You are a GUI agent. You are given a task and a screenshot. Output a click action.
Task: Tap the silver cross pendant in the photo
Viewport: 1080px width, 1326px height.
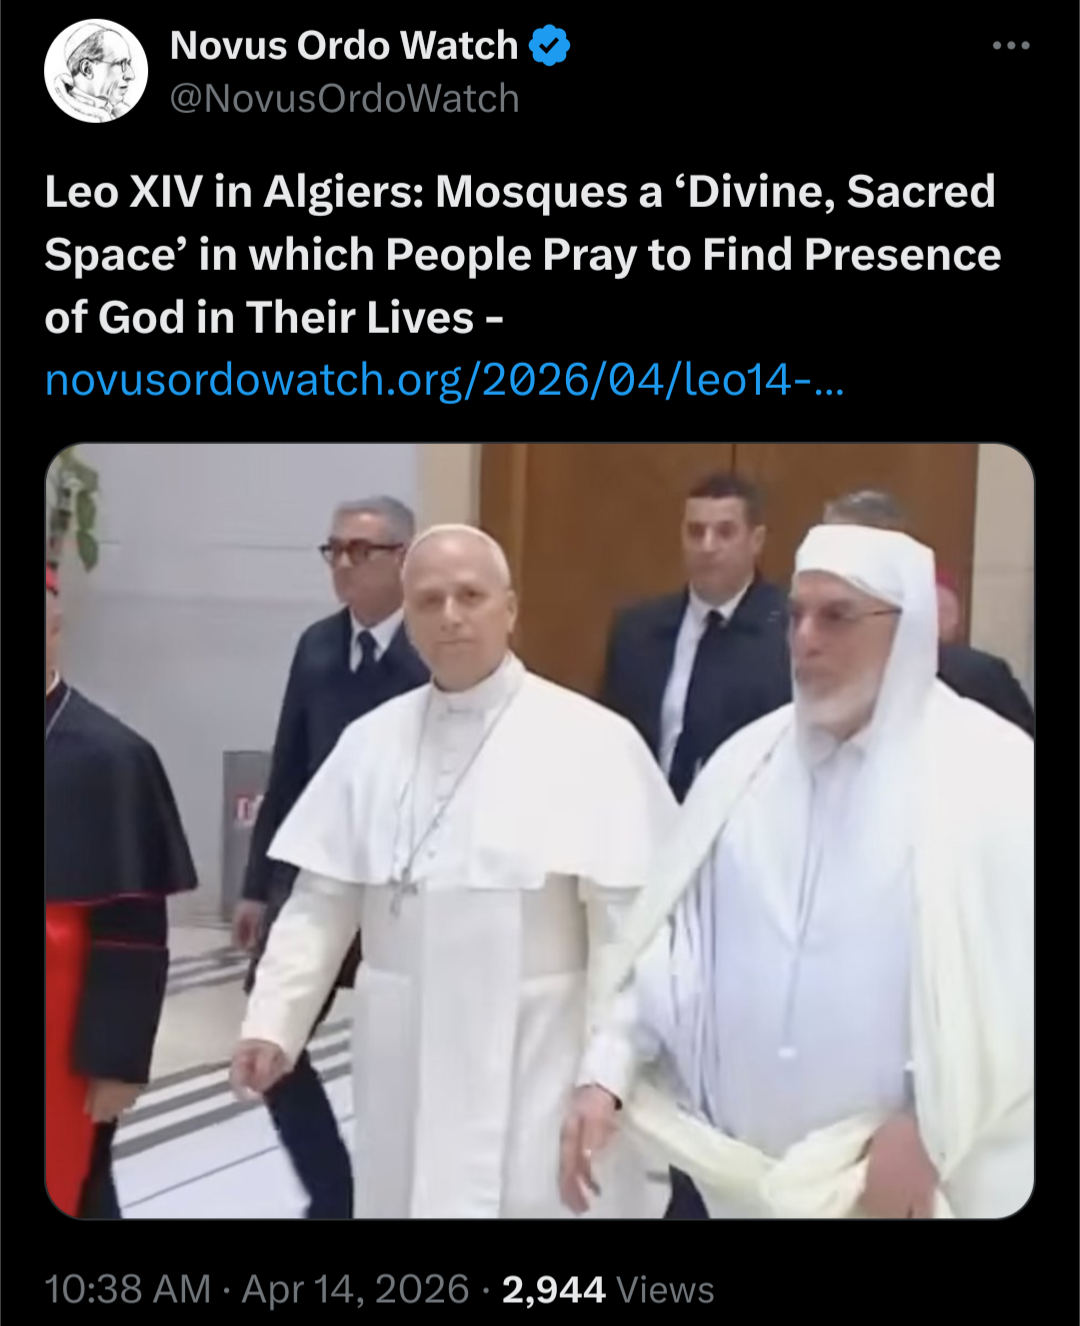click(402, 893)
